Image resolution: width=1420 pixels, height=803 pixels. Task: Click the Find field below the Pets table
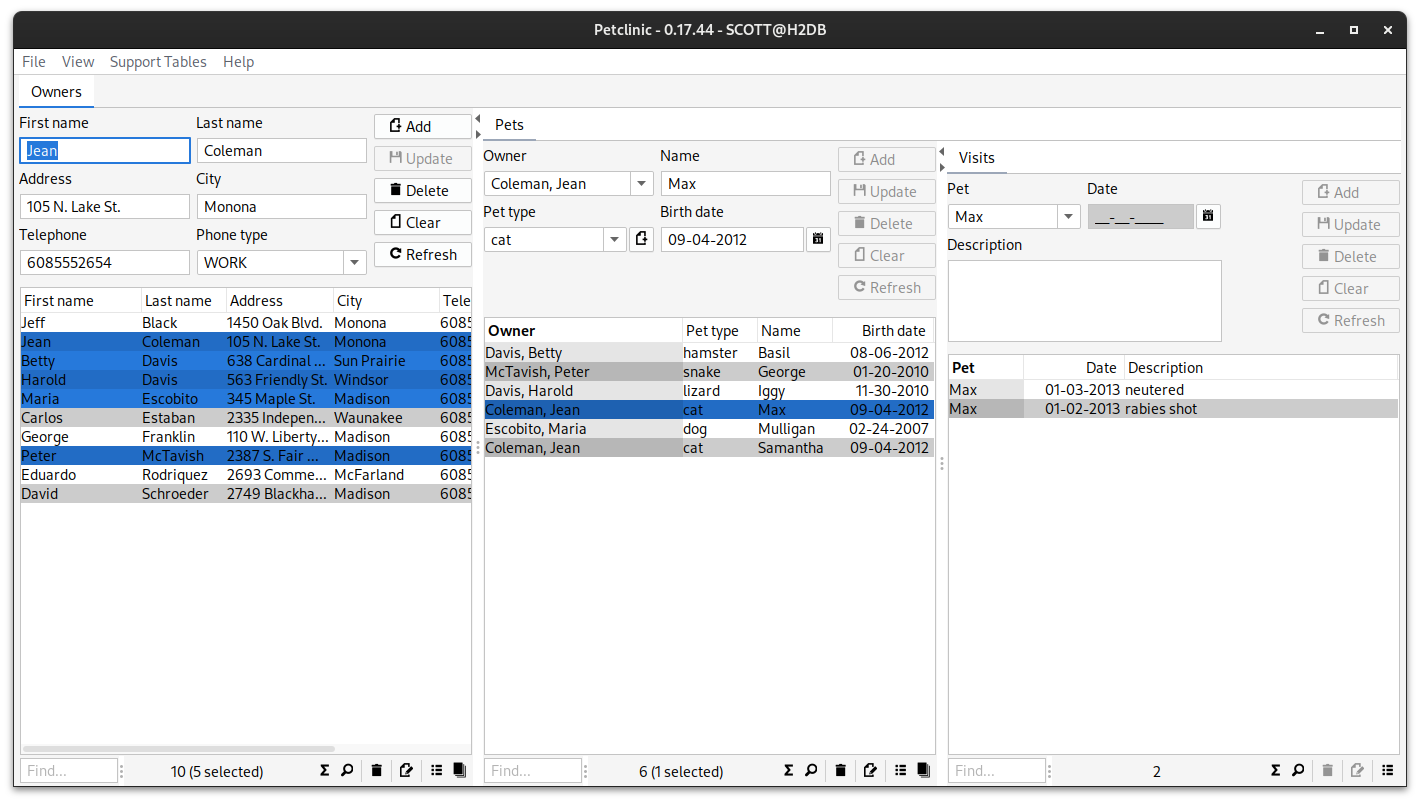[x=532, y=771]
